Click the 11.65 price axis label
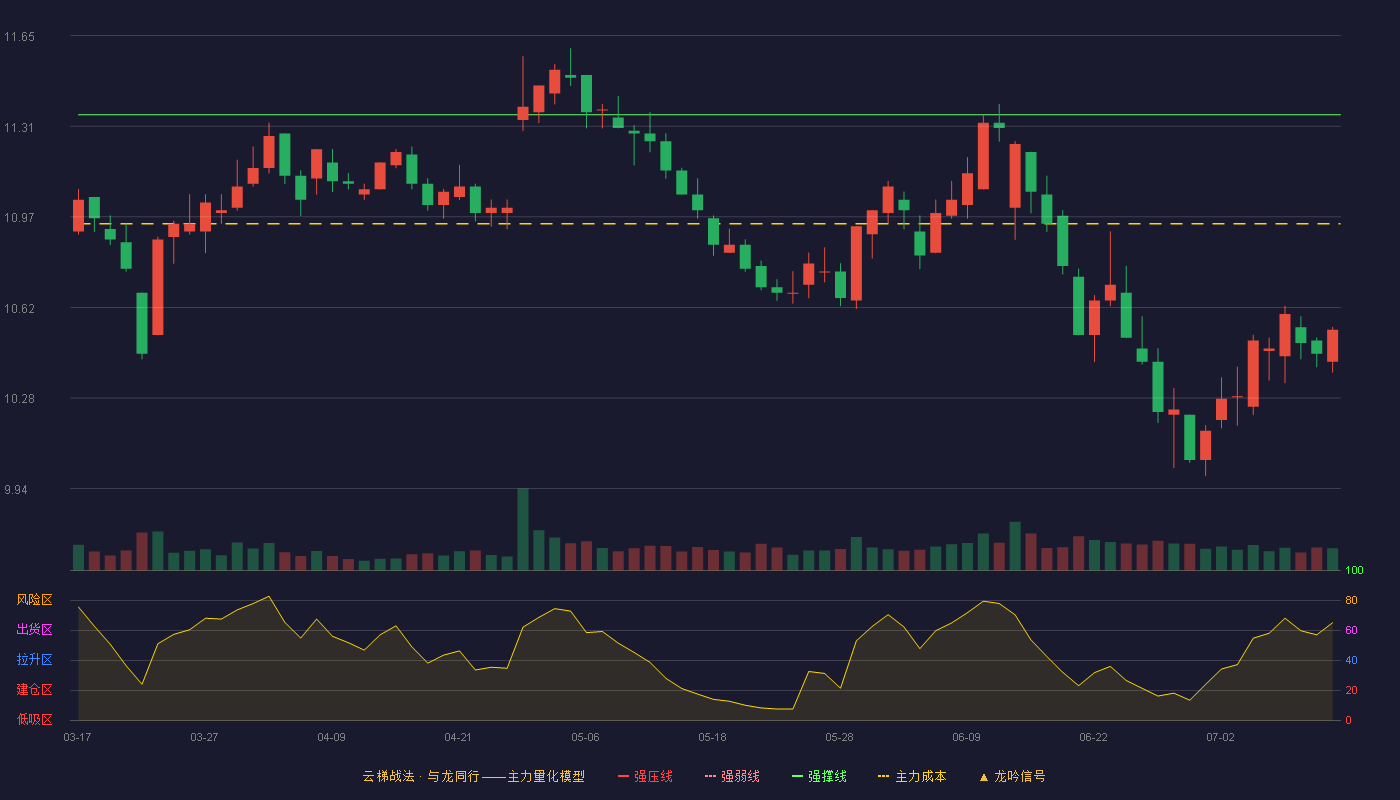 tap(19, 37)
